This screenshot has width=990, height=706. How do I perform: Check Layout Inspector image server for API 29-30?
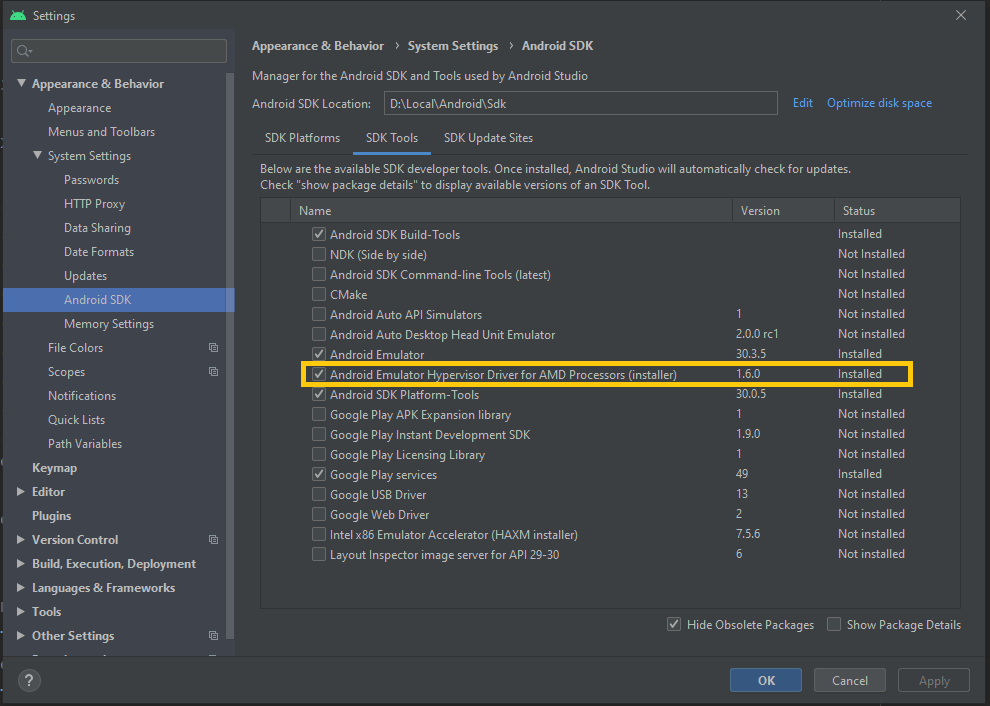point(319,554)
